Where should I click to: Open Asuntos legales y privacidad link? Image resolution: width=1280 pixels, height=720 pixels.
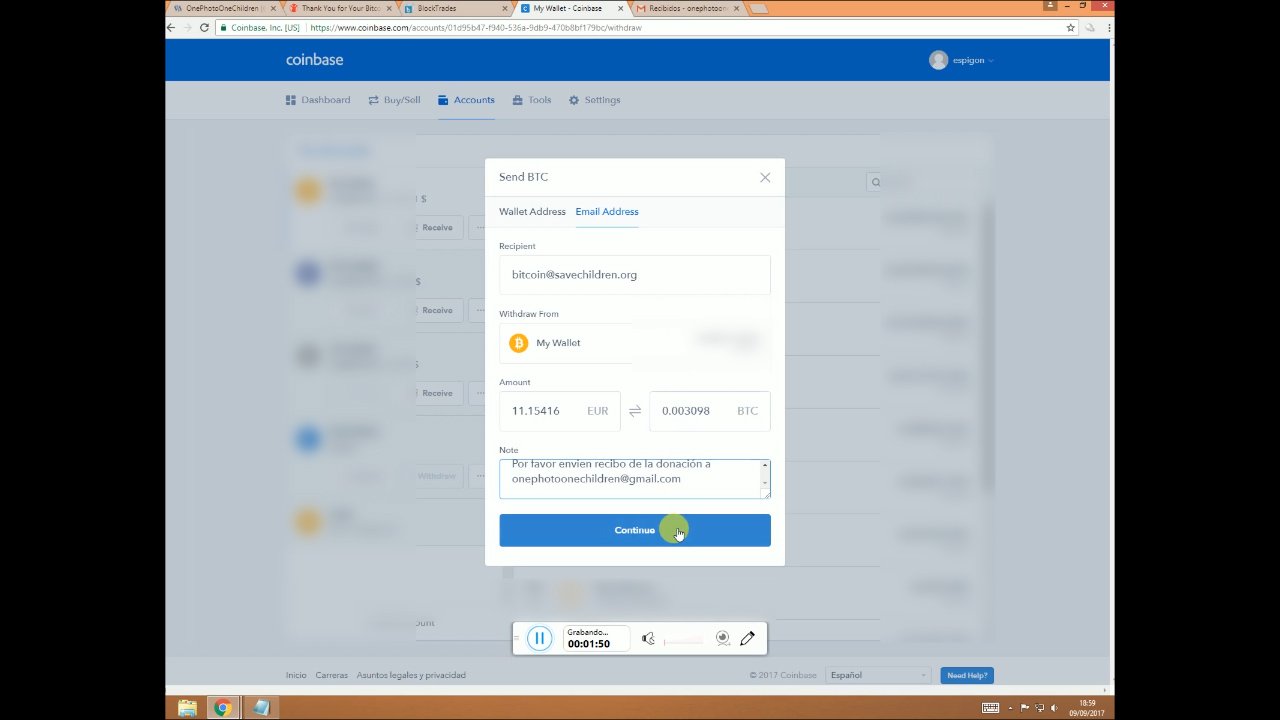pyautogui.click(x=411, y=675)
